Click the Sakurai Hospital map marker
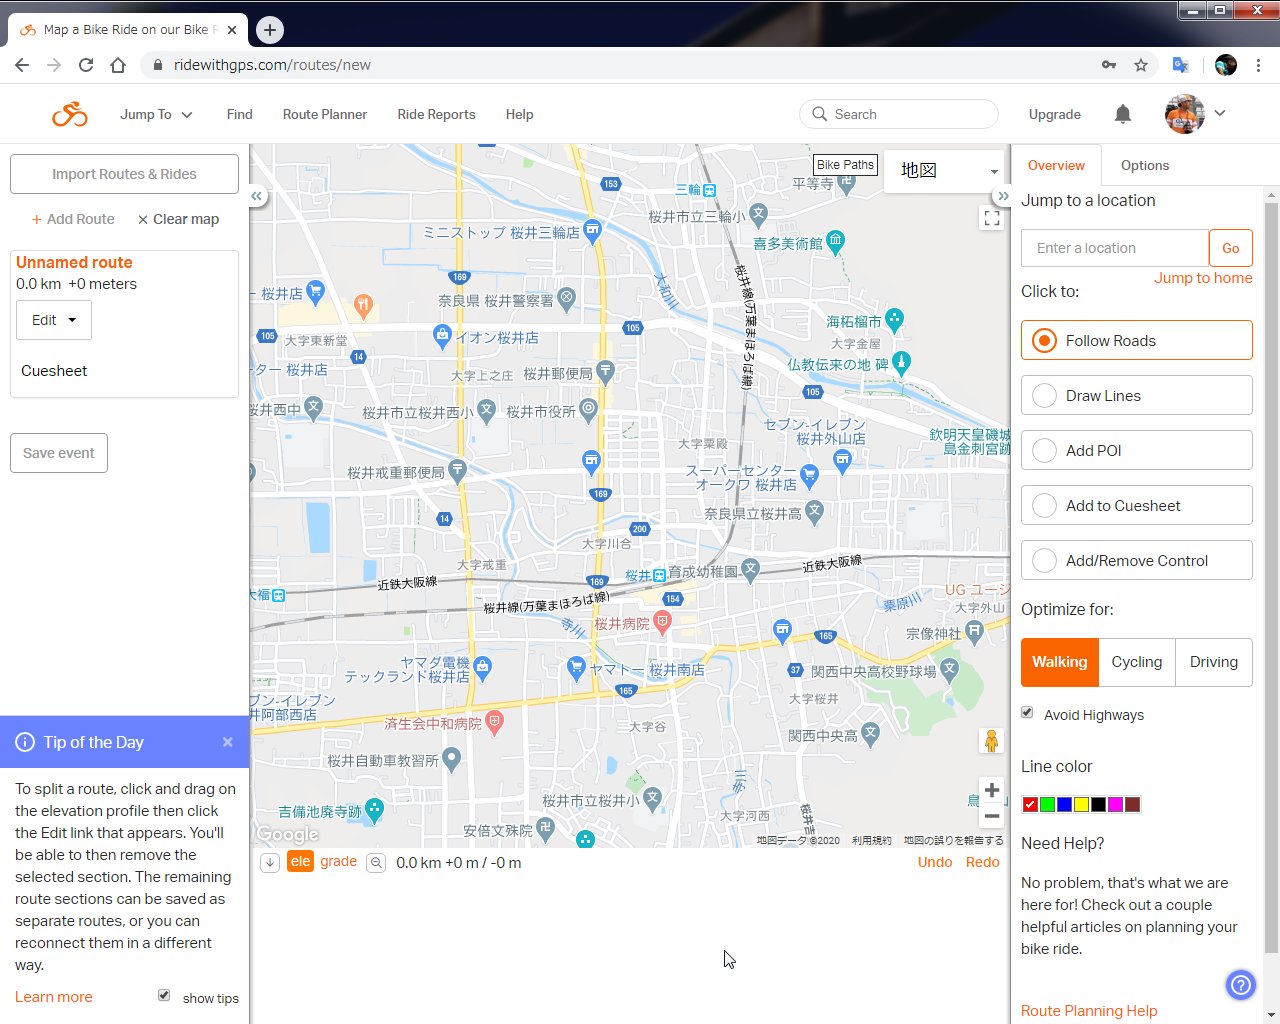This screenshot has width=1280, height=1024. pyautogui.click(x=662, y=621)
